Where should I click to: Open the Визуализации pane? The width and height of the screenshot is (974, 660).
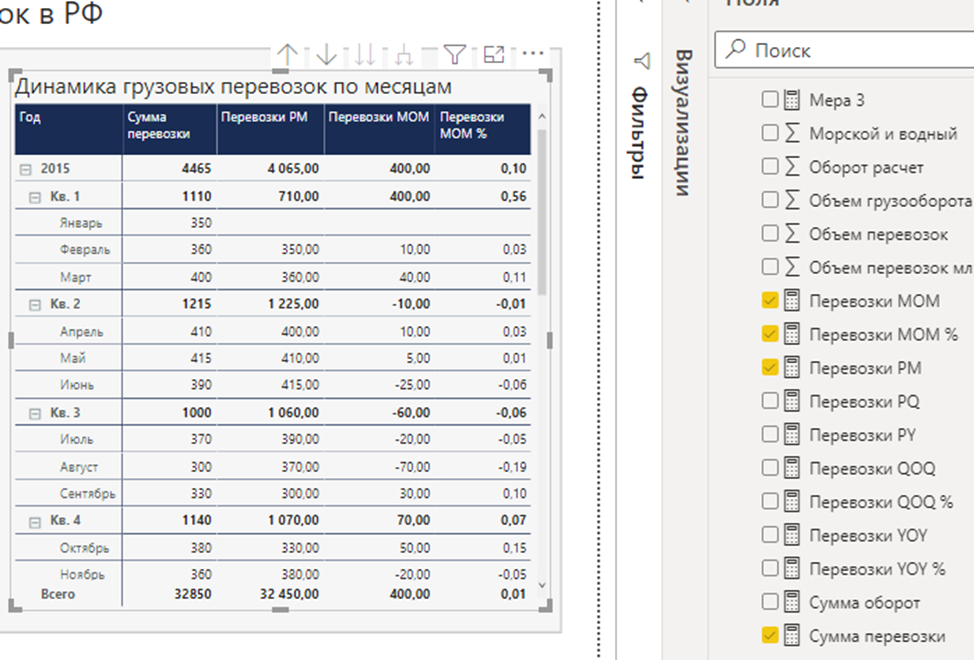683,122
